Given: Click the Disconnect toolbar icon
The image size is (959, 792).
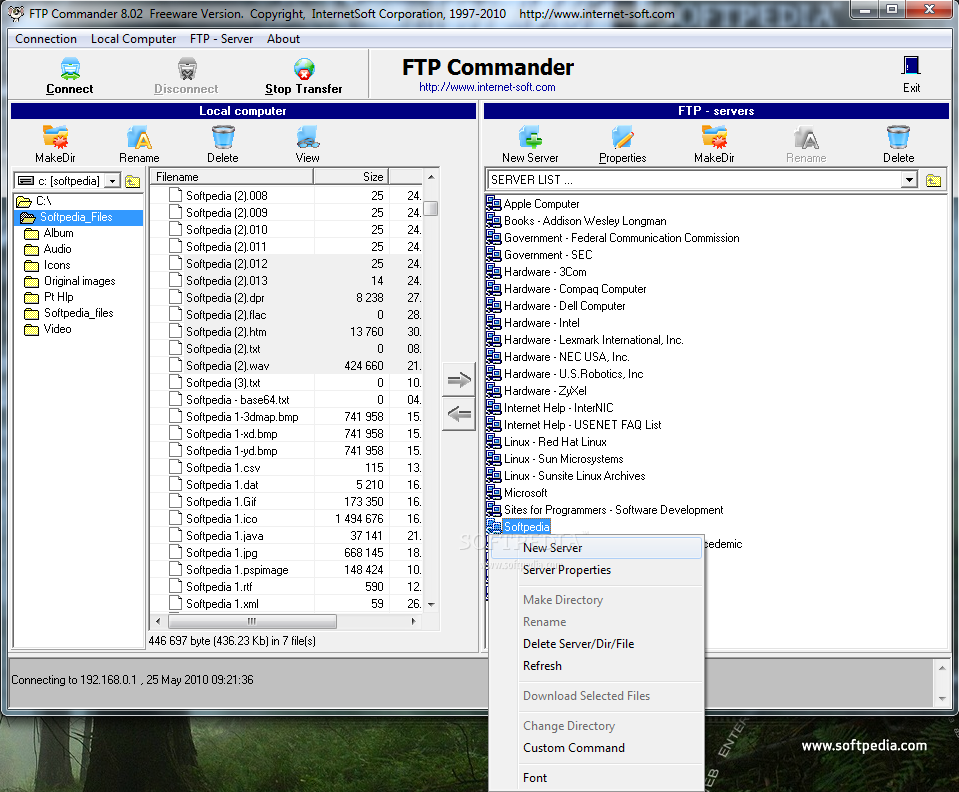Looking at the screenshot, I should tap(187, 68).
